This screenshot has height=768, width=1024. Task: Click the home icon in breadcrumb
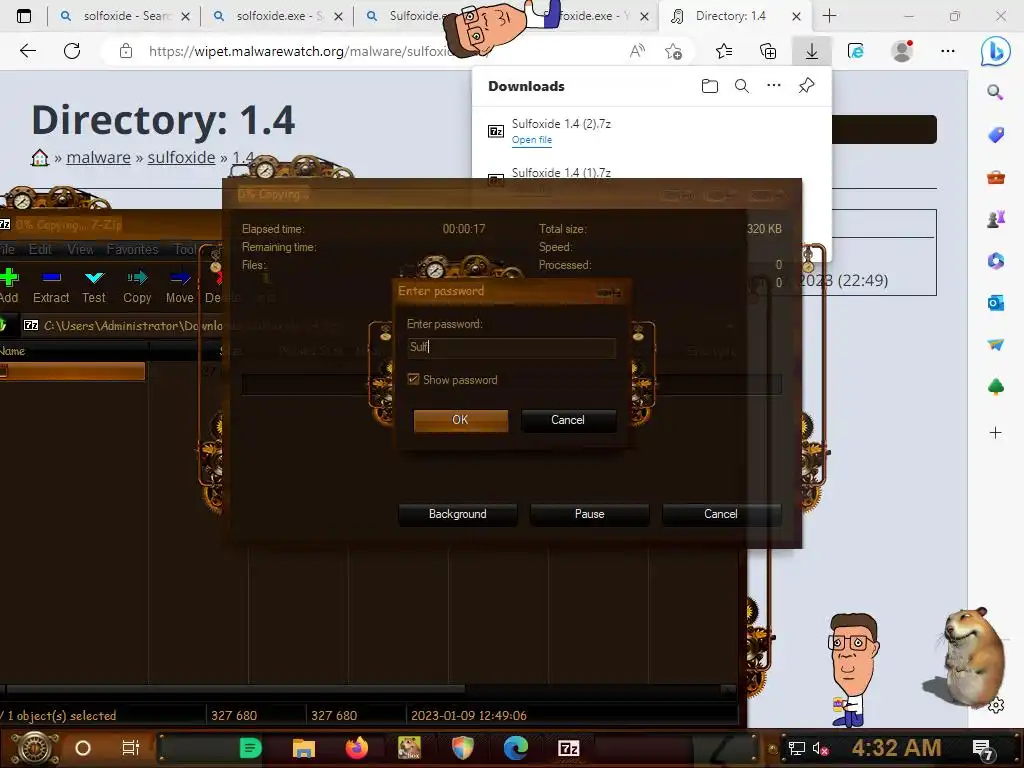click(x=39, y=157)
